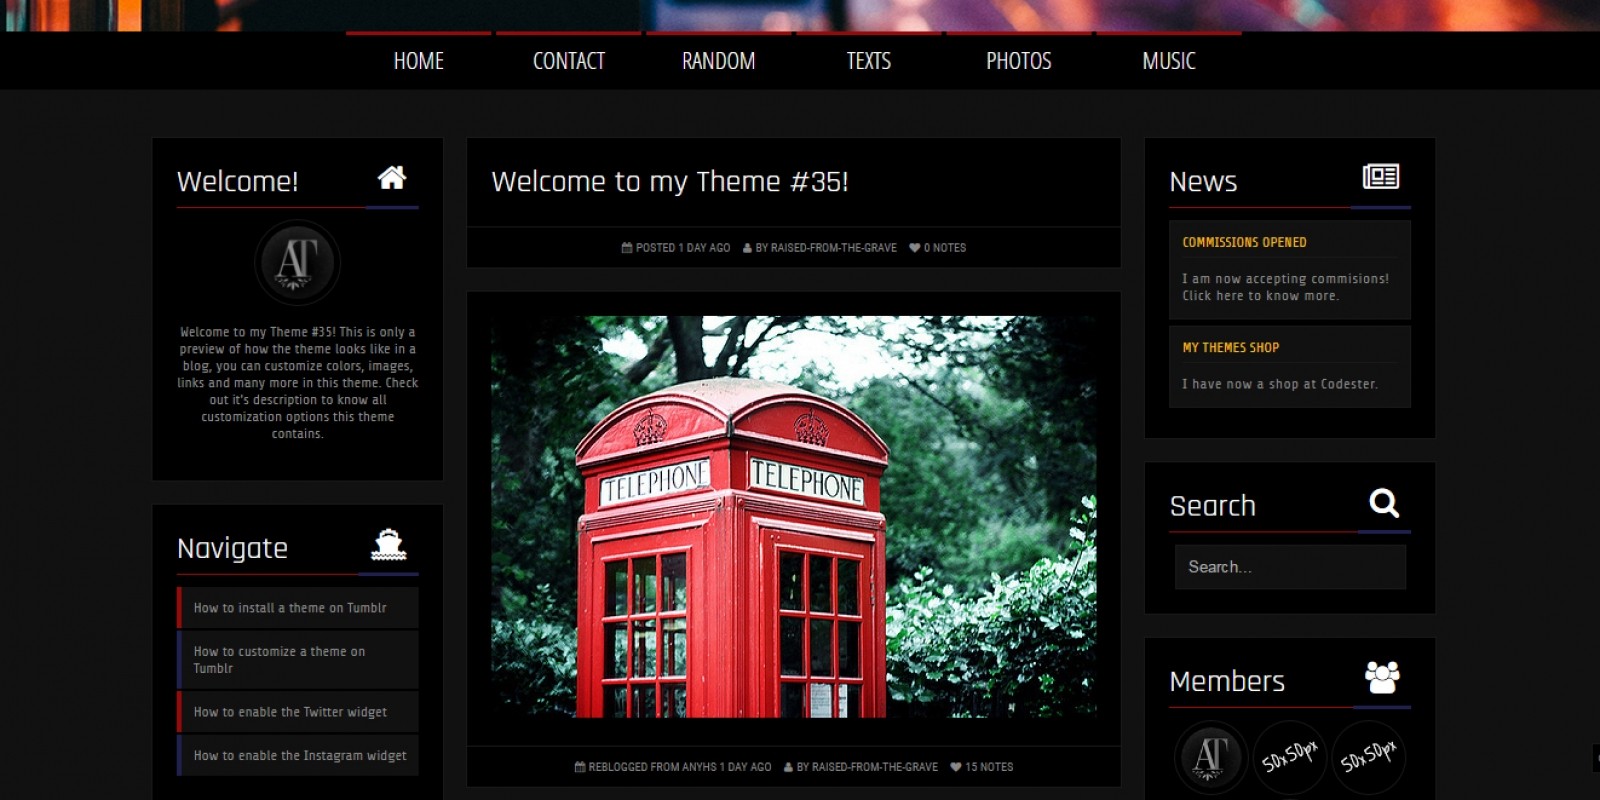Click the magnifying glass search icon
The height and width of the screenshot is (800, 1600).
(x=1384, y=503)
